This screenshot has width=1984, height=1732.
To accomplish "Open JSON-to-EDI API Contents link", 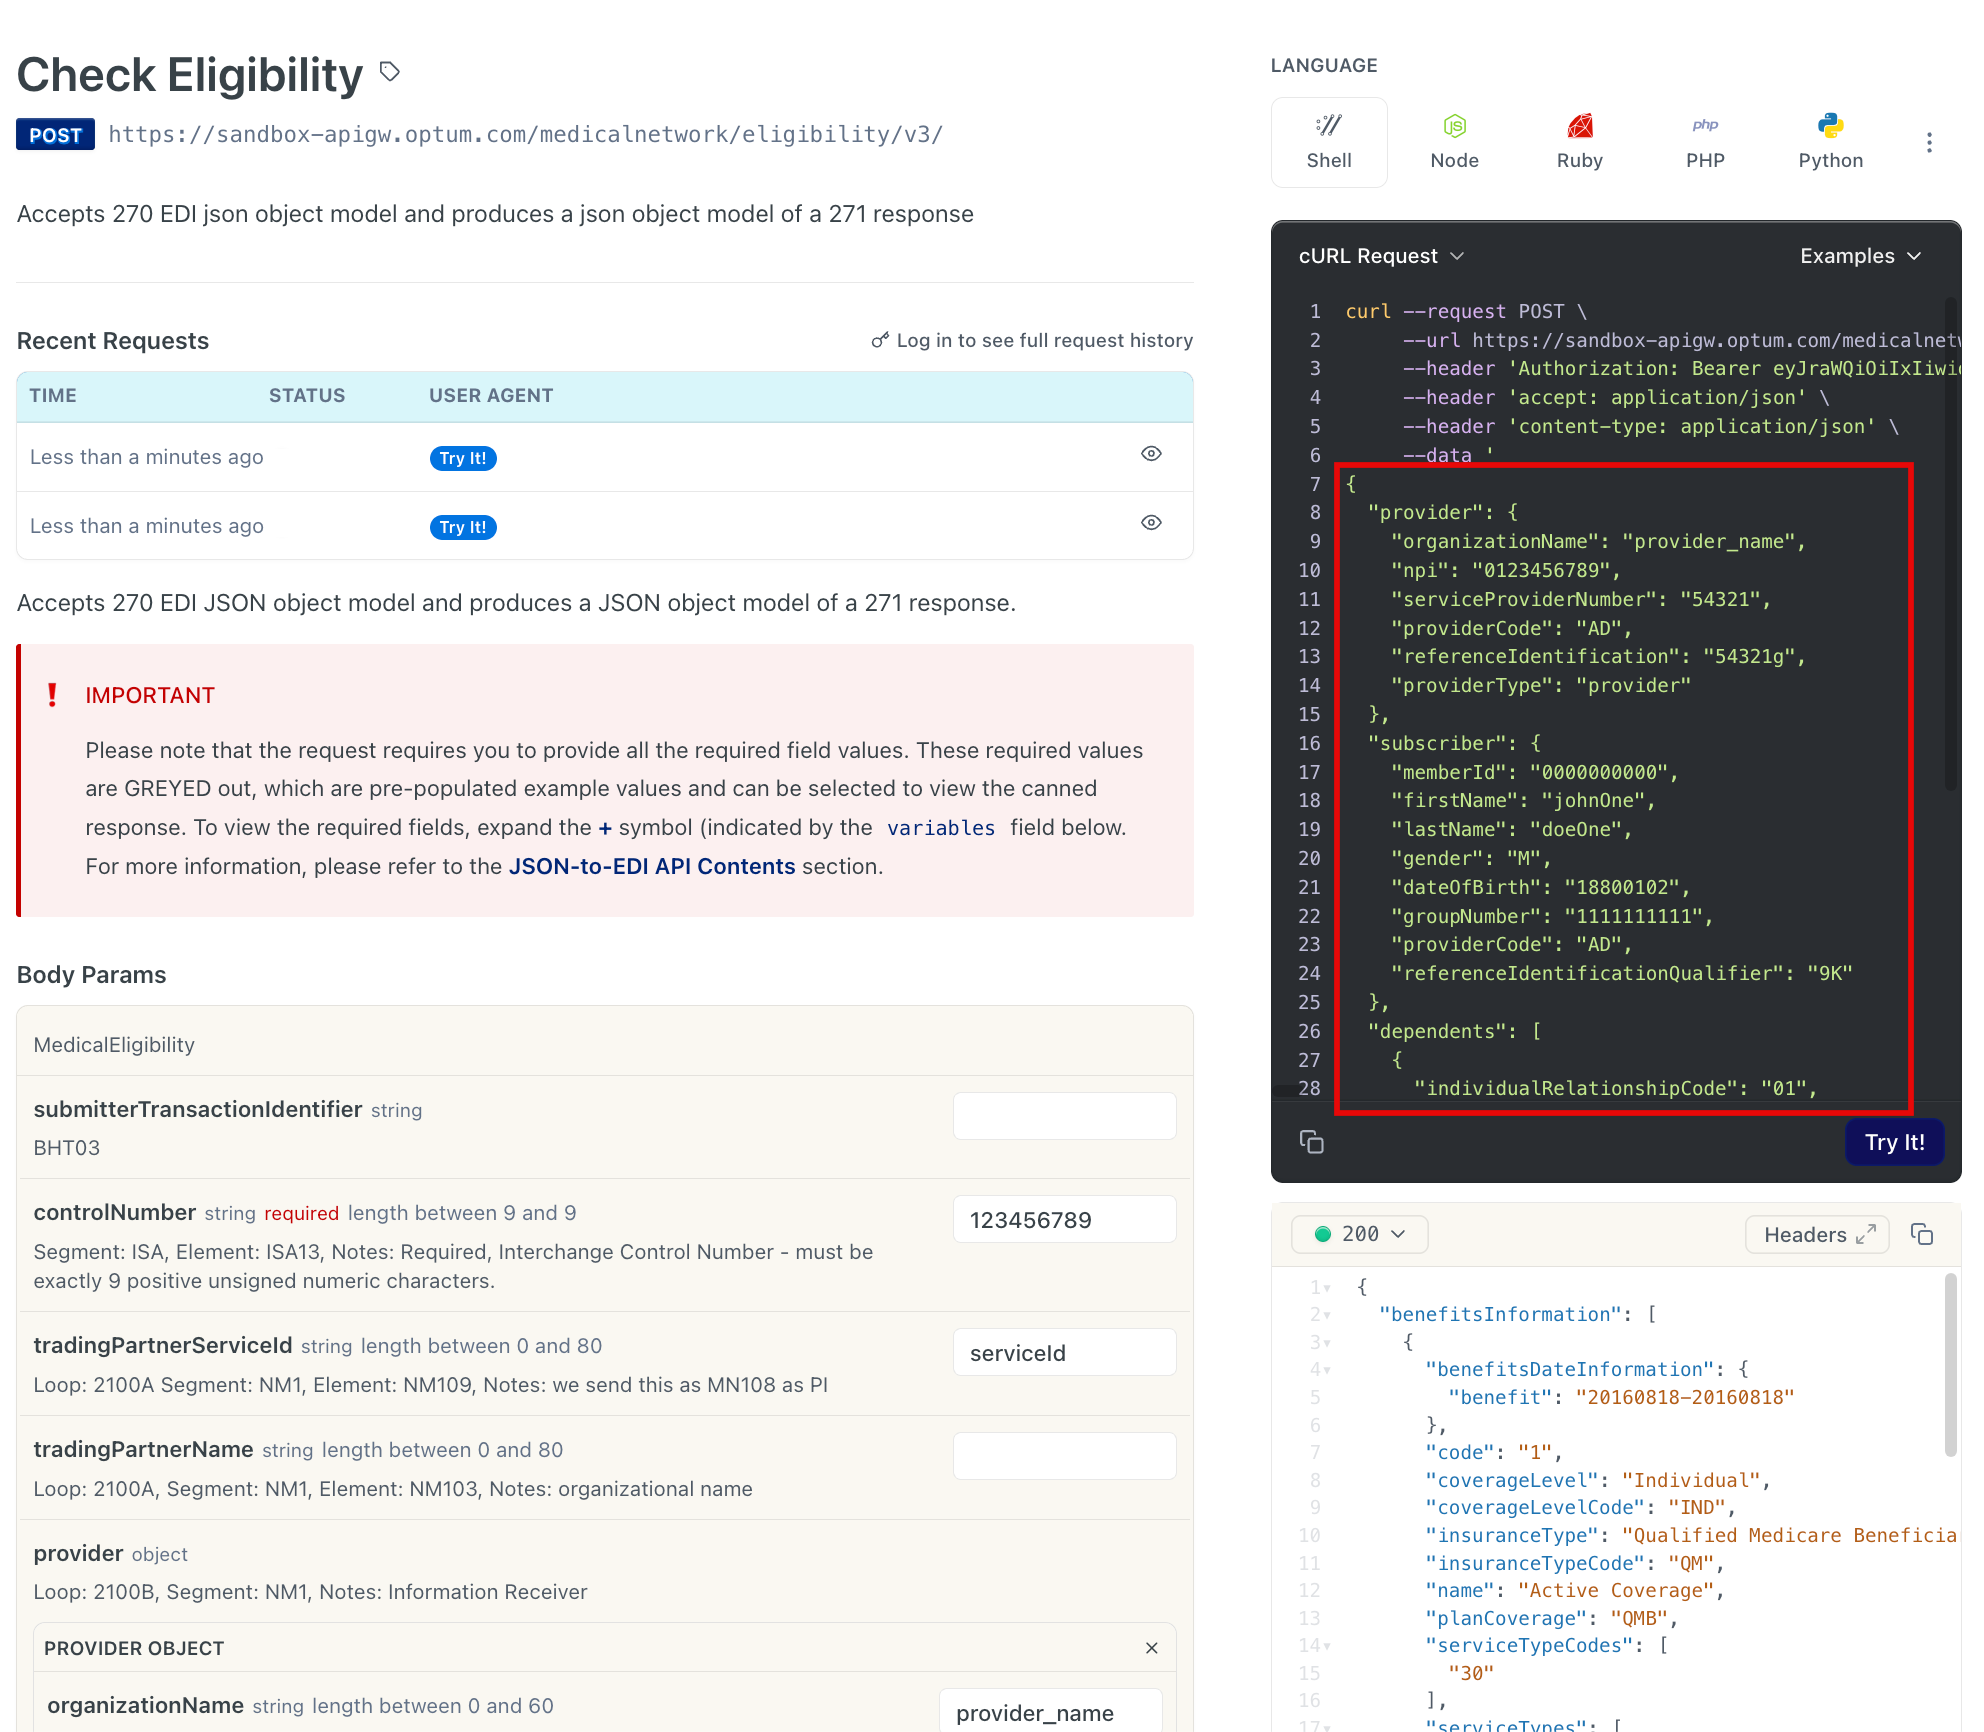I will tap(652, 866).
